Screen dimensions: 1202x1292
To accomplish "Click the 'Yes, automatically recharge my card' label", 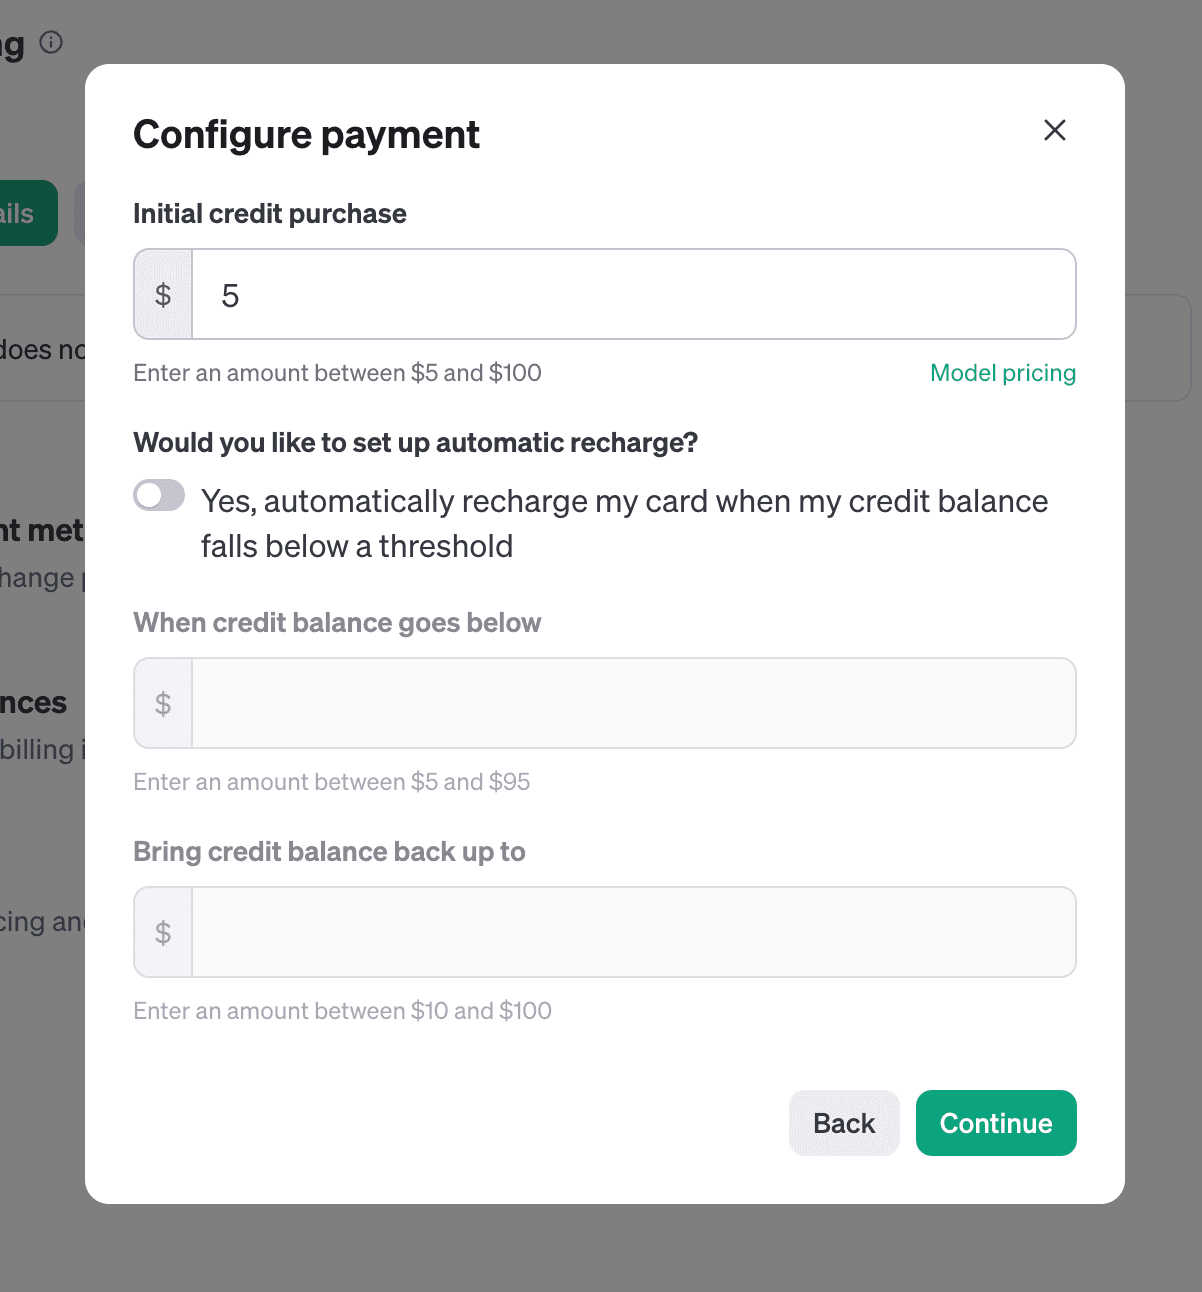I will coord(624,523).
